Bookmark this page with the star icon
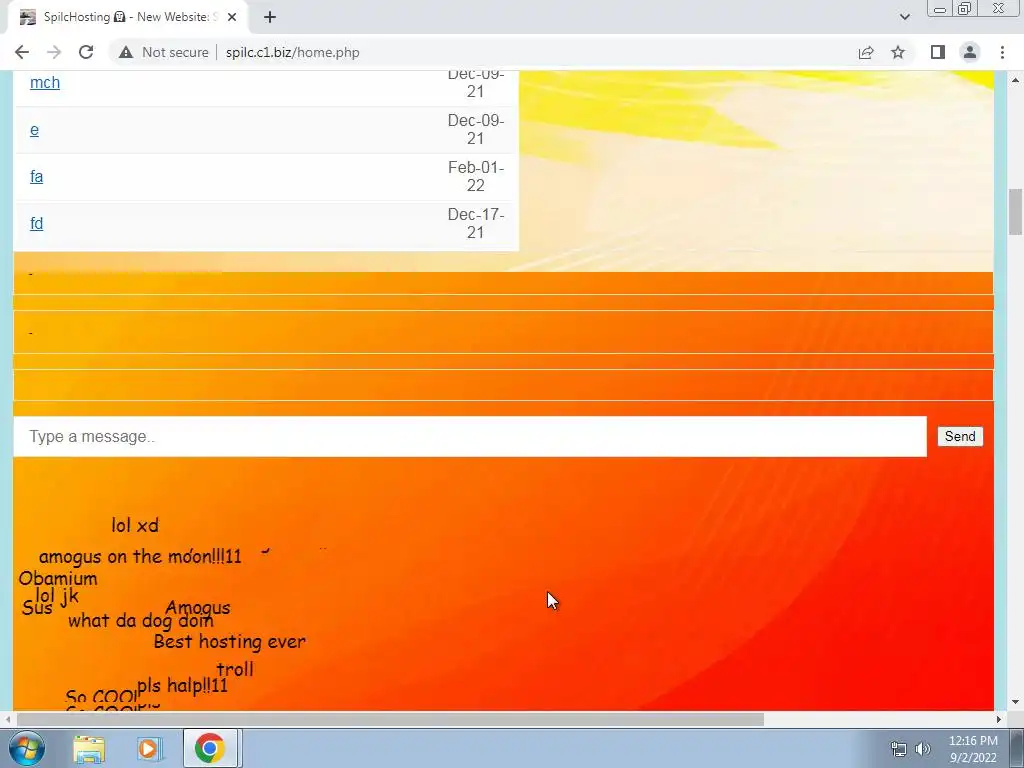The image size is (1024, 768). click(x=899, y=52)
